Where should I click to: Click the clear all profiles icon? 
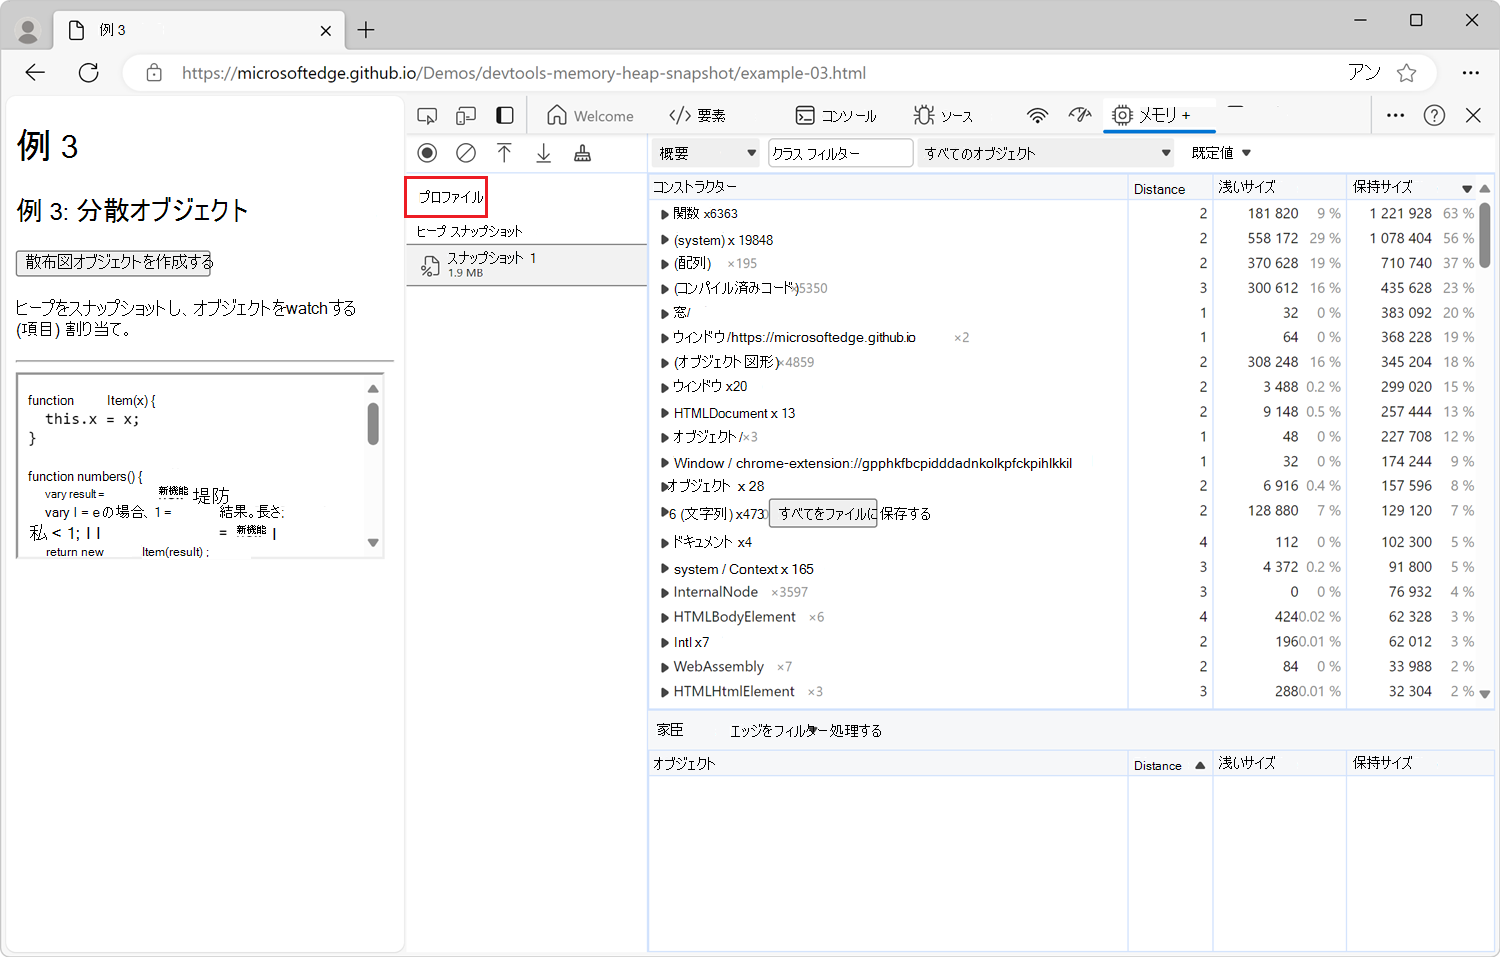tap(466, 153)
